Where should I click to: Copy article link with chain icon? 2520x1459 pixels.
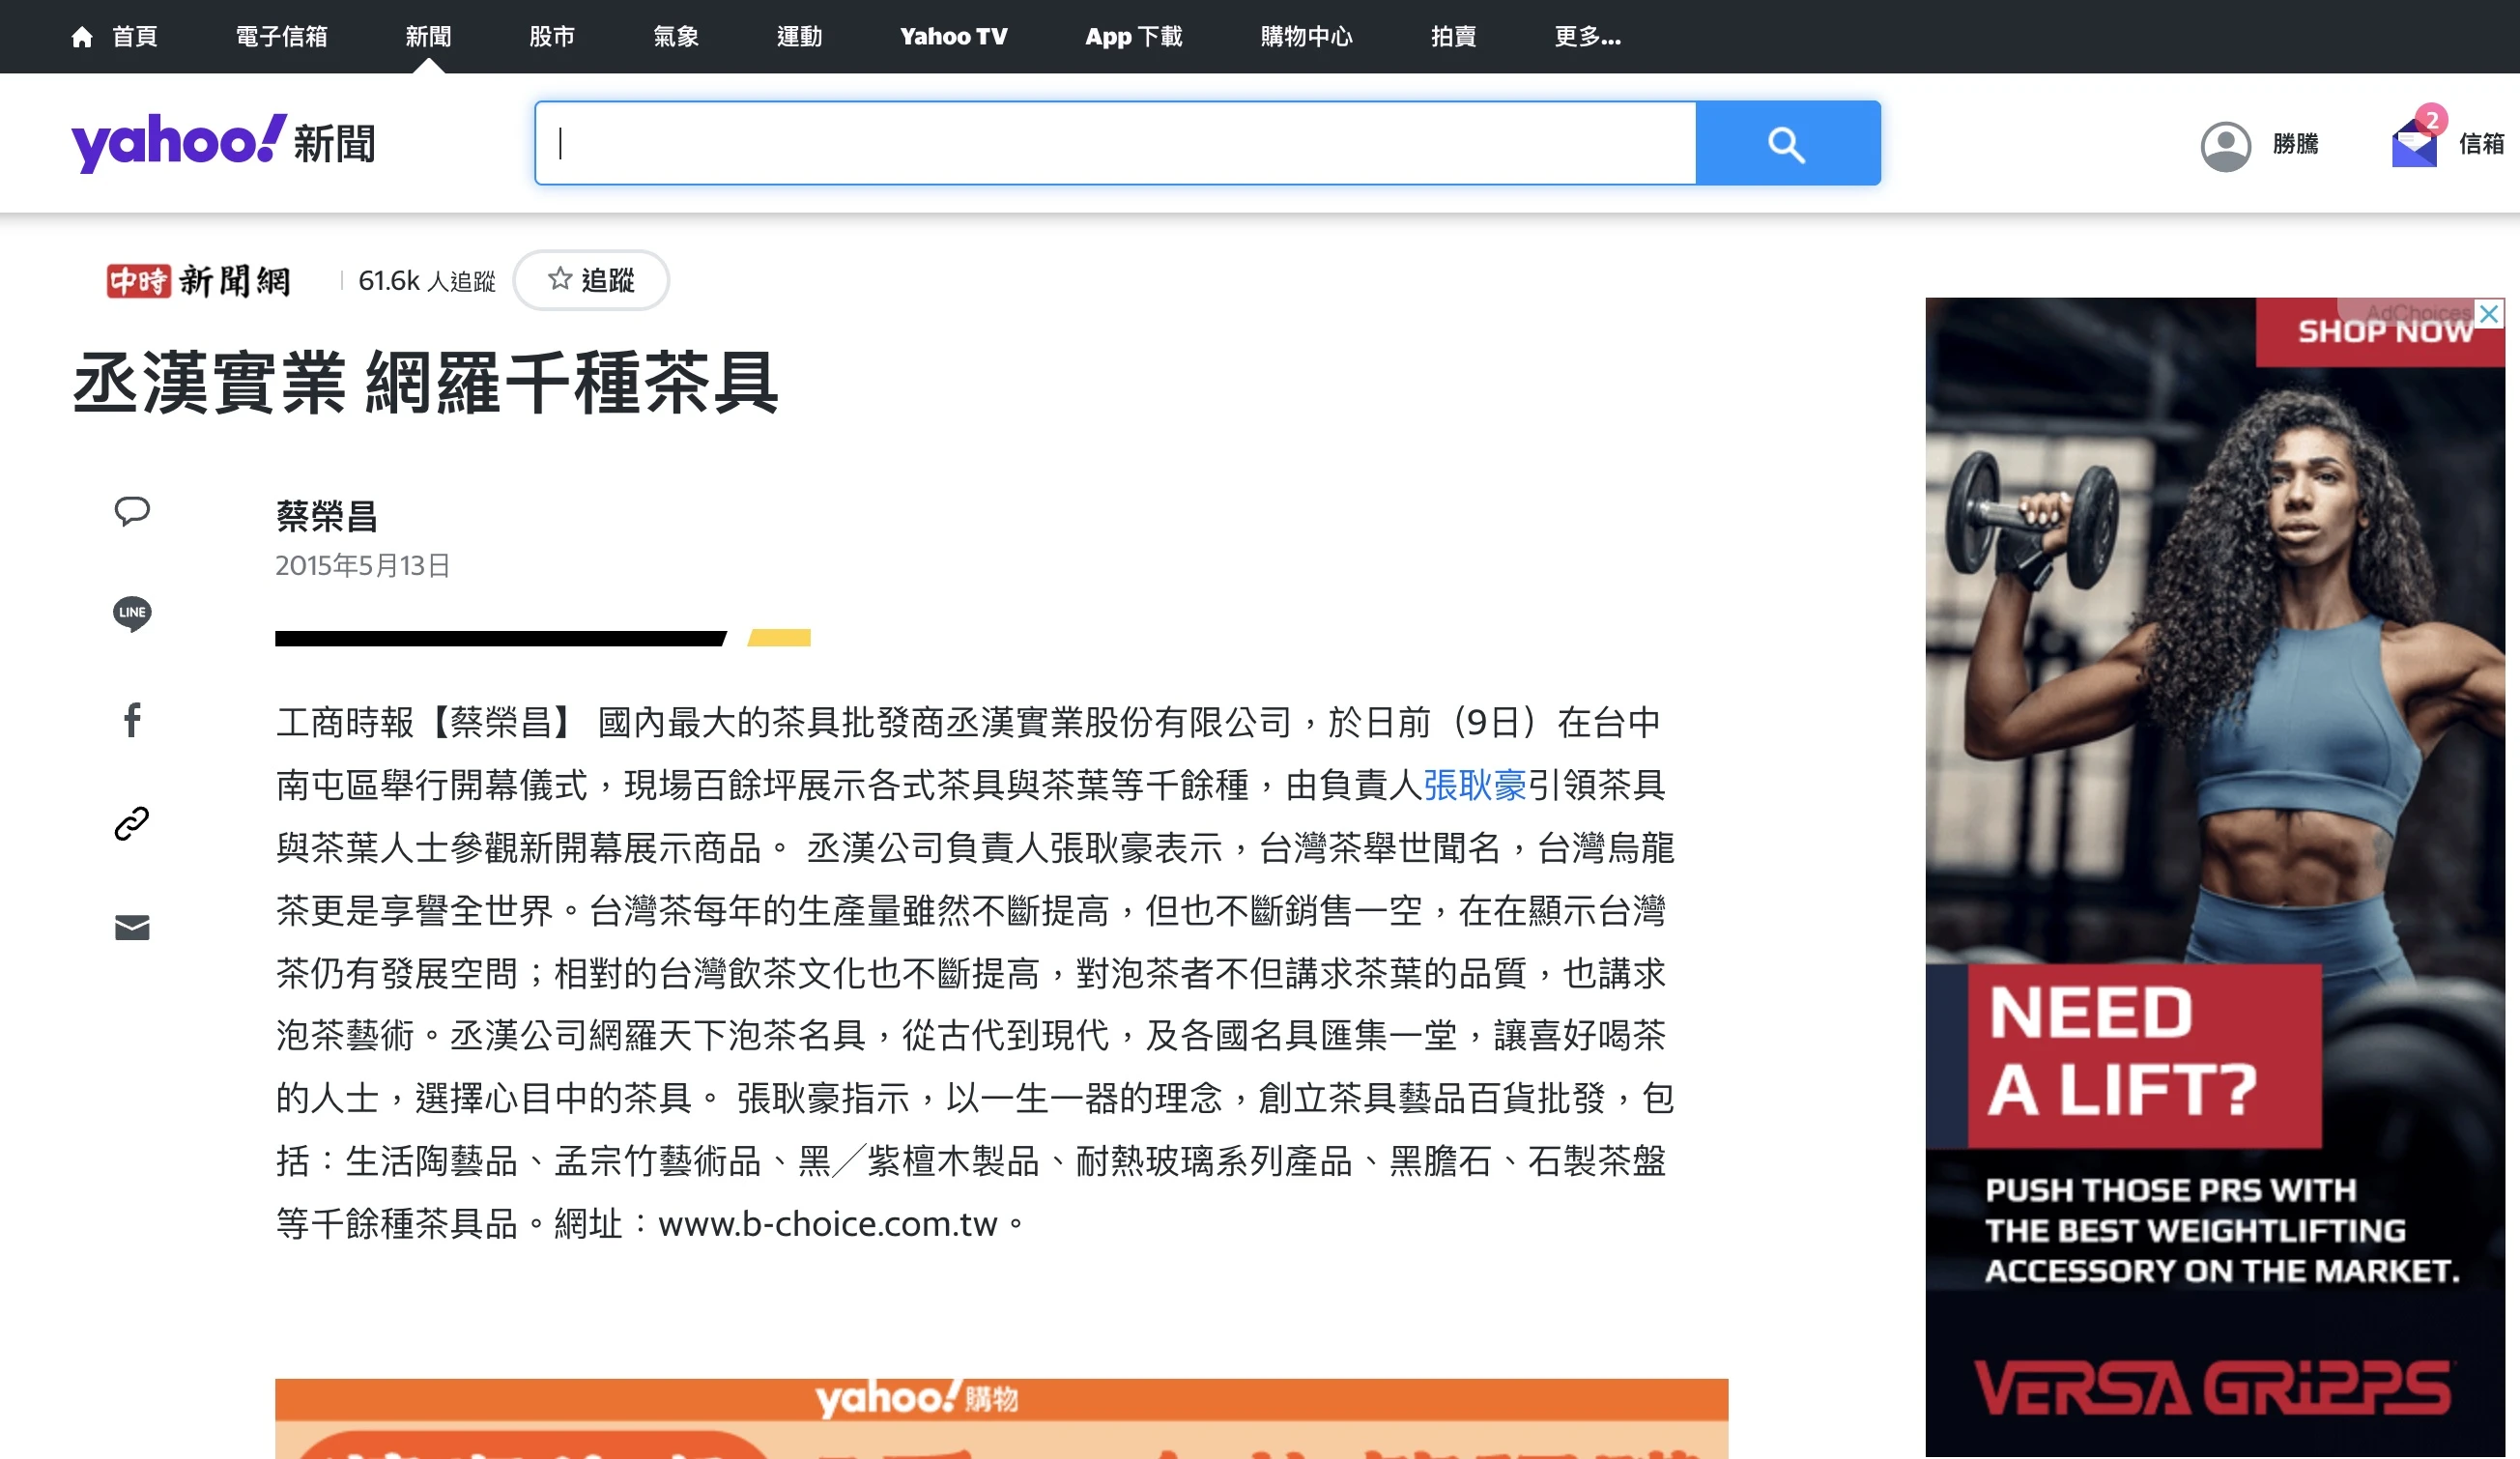pyautogui.click(x=132, y=823)
